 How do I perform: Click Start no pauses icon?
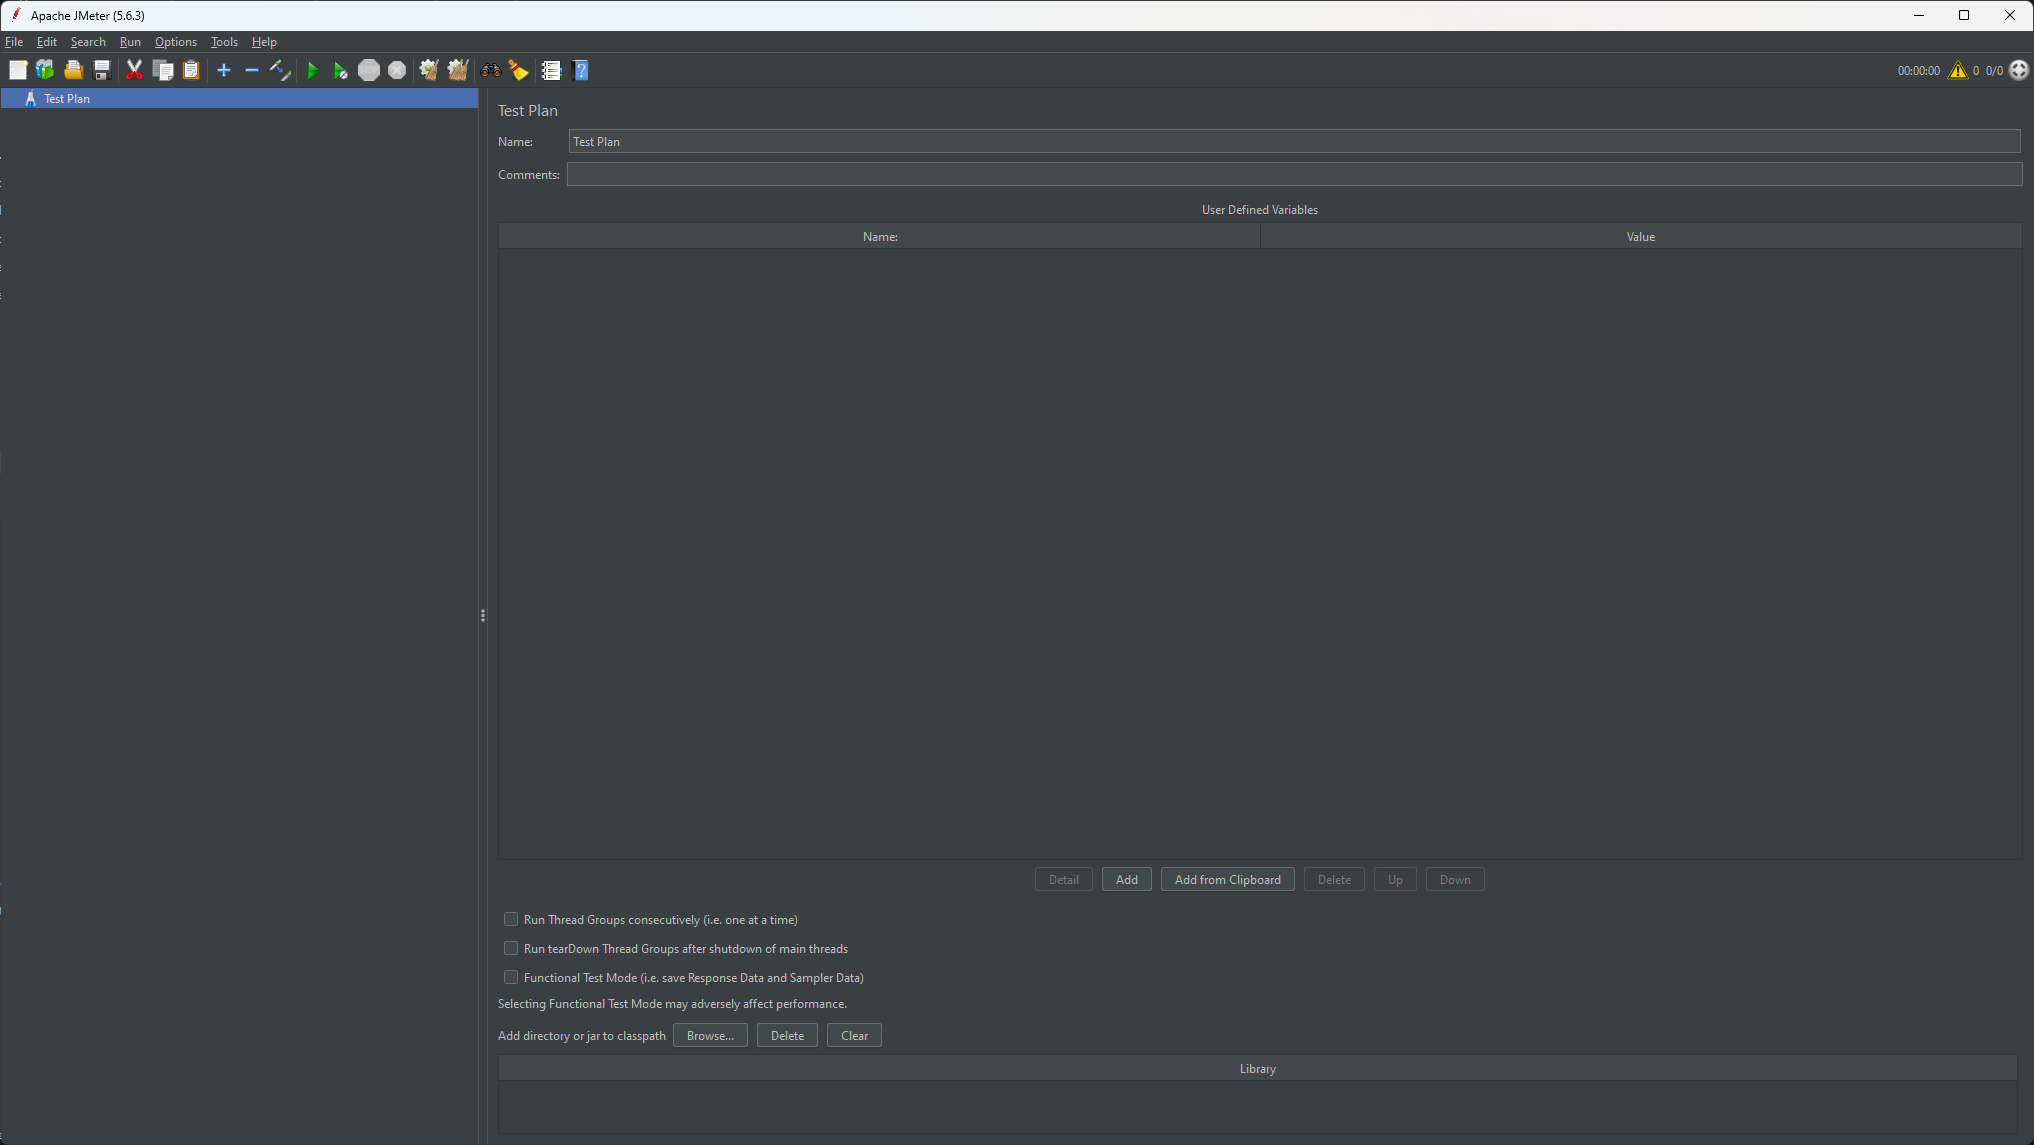pos(340,70)
